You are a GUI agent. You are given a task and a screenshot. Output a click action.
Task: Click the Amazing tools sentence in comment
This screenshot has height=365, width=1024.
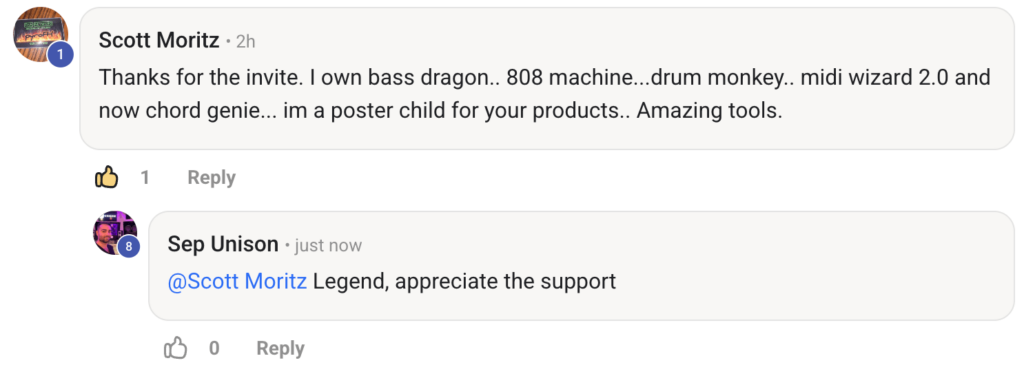709,110
